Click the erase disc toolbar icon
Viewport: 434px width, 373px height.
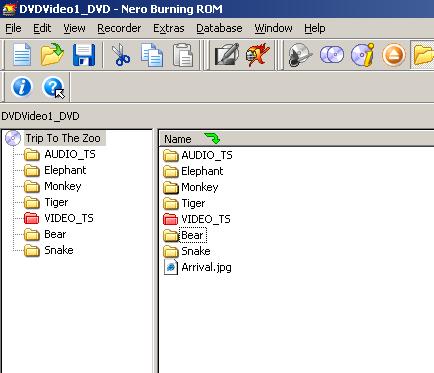click(x=300, y=55)
